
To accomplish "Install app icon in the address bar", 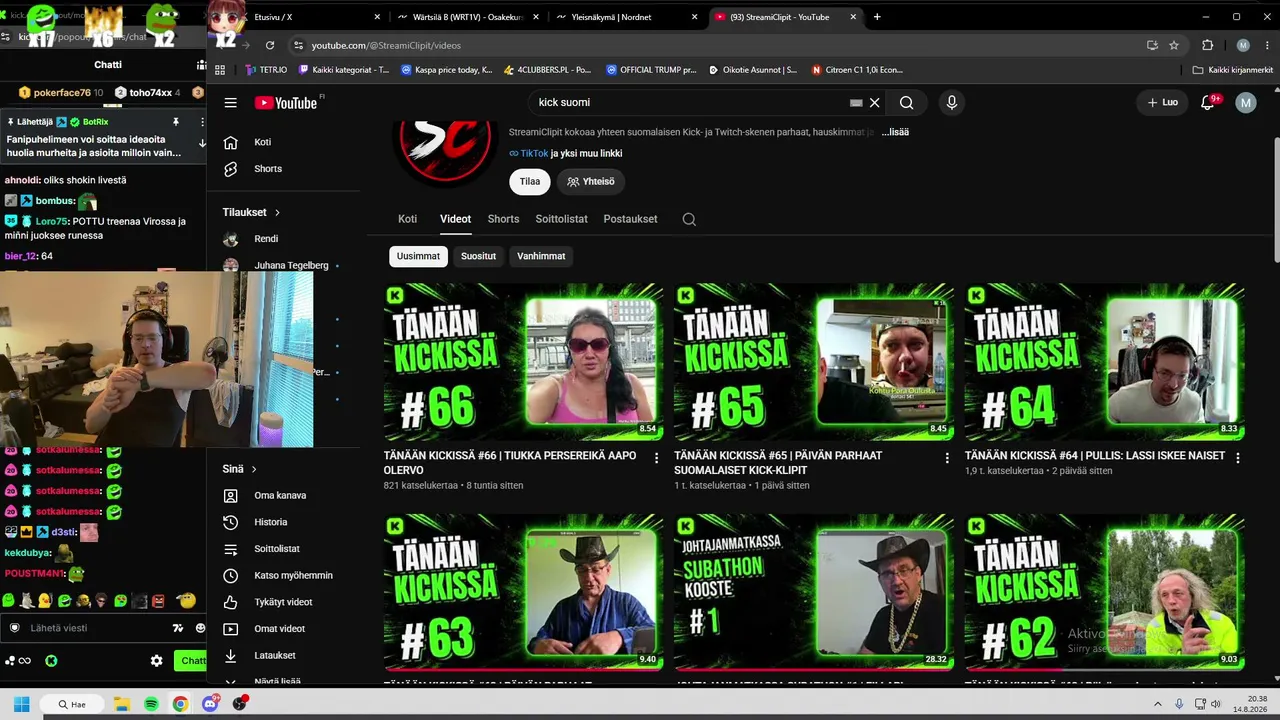I will pos(1152,45).
